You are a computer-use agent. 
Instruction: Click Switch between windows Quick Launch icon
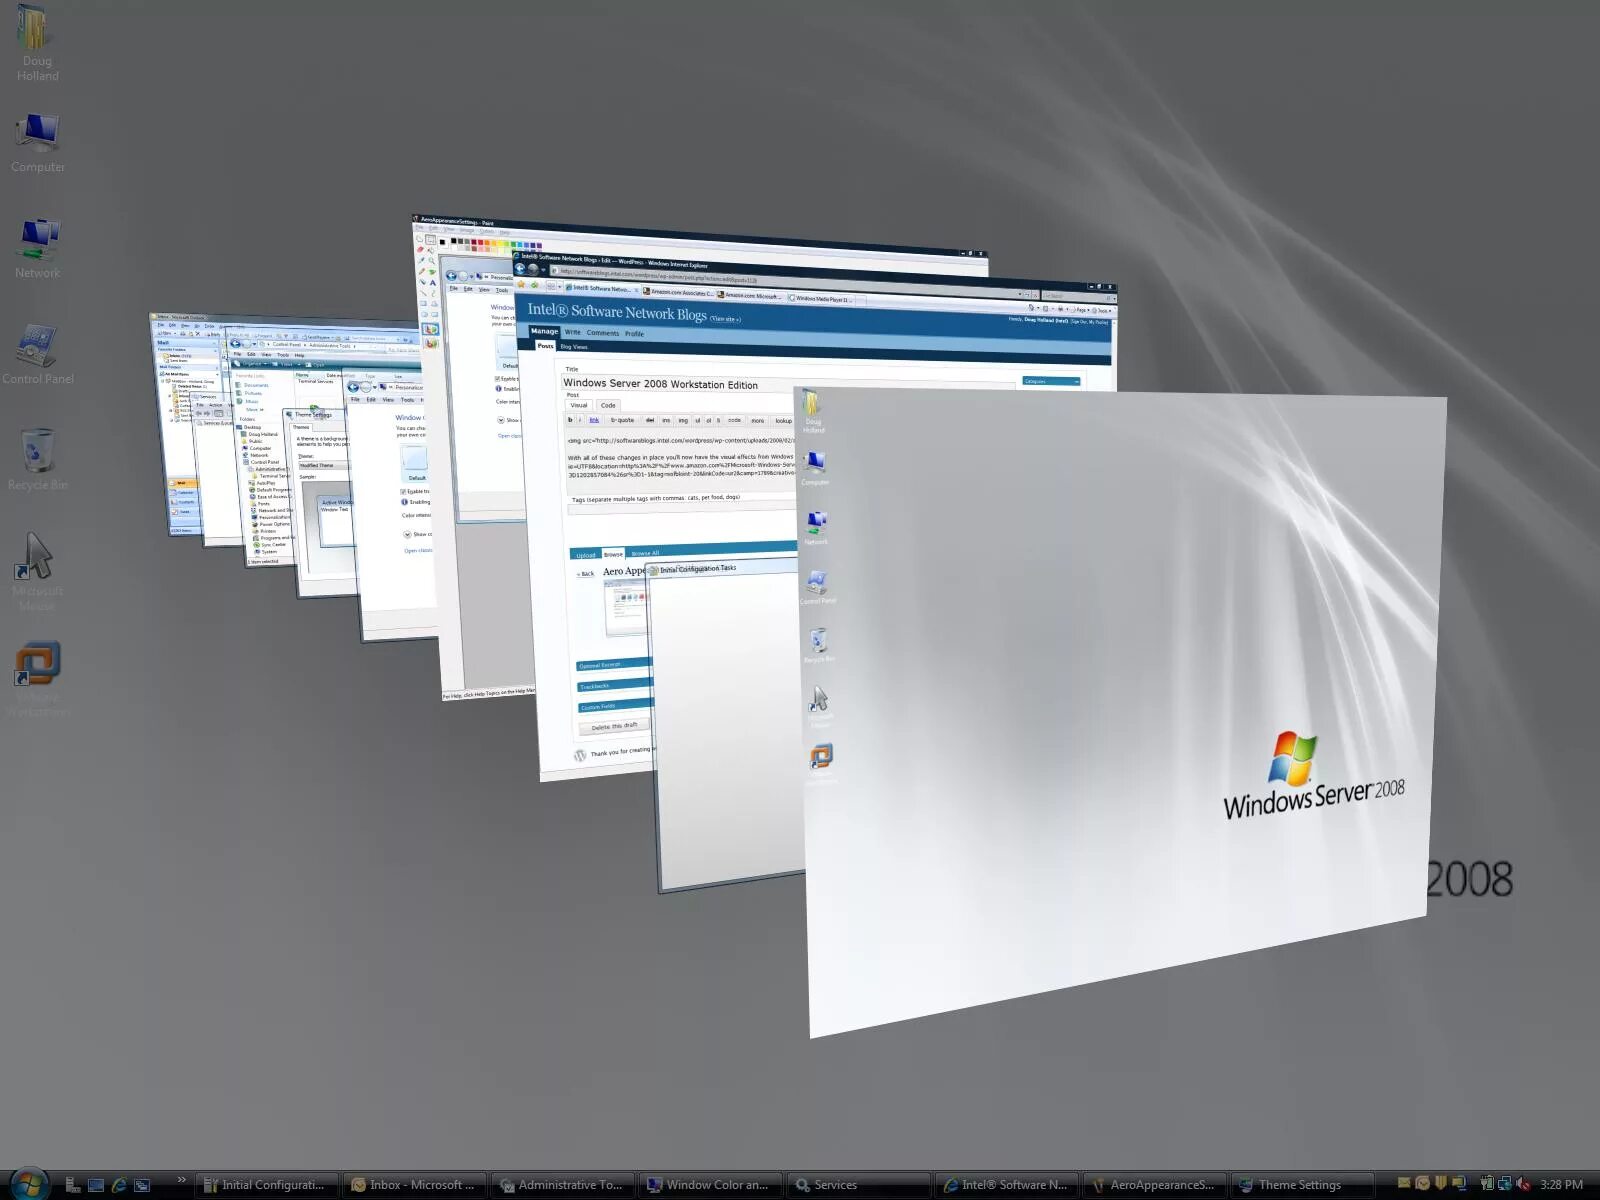click(142, 1185)
